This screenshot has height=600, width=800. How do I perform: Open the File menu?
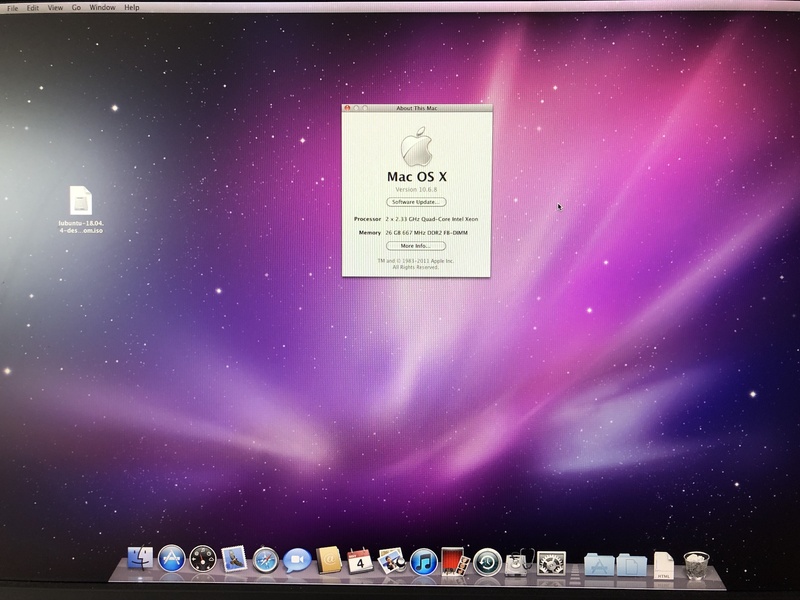(x=12, y=8)
